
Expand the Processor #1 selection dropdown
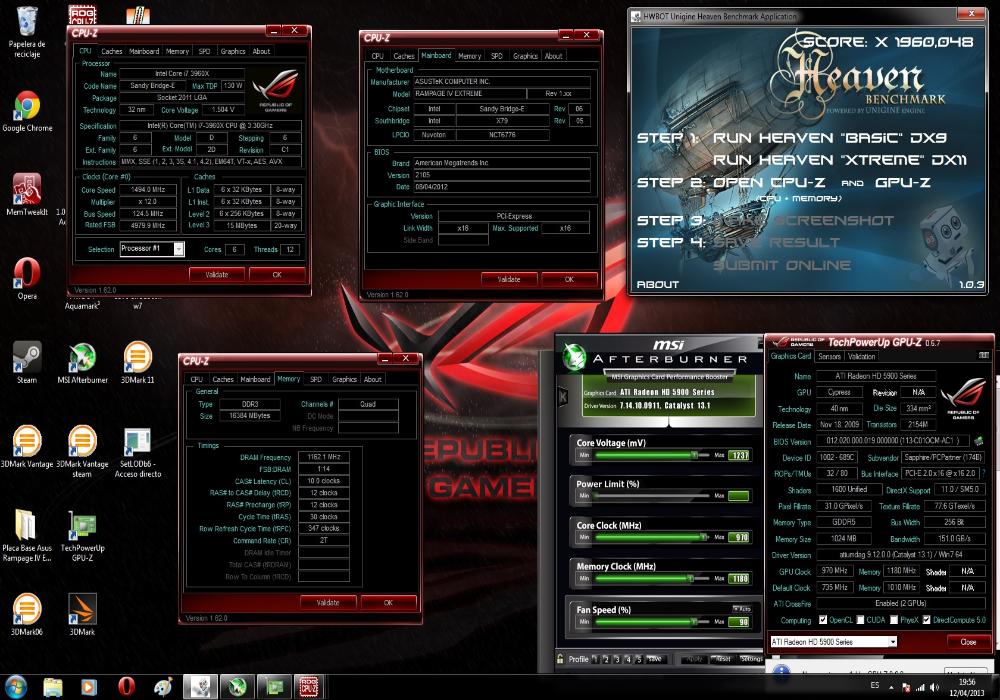pyautogui.click(x=179, y=249)
